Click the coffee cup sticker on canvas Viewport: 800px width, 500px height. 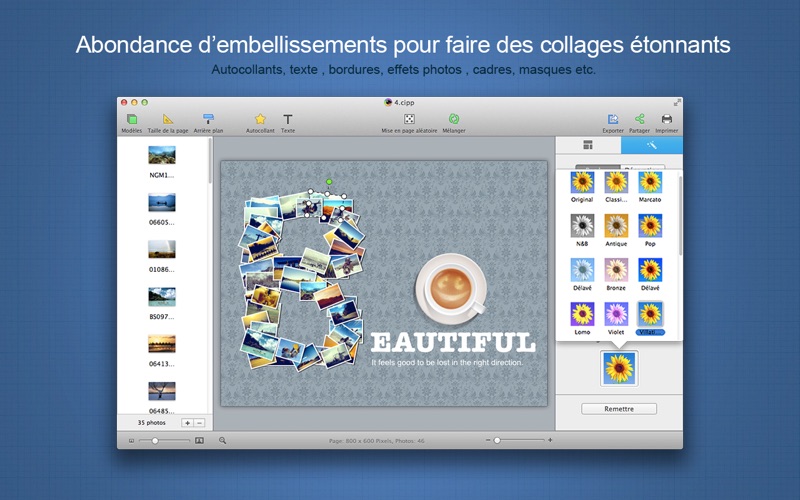[451, 289]
